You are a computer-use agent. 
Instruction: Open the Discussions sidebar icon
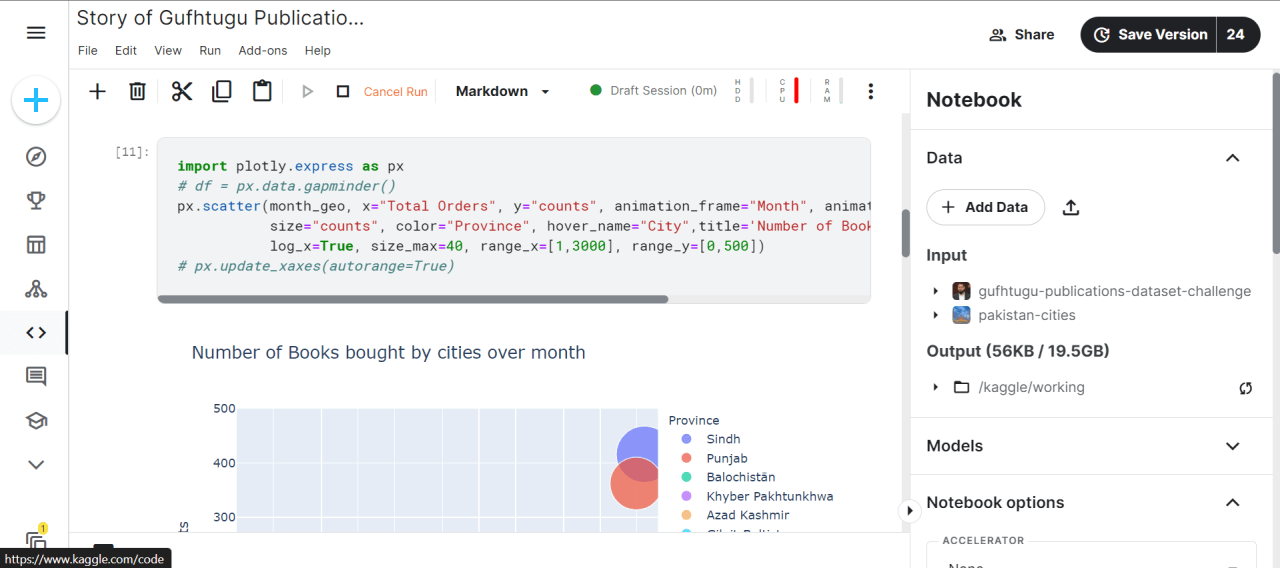click(36, 377)
